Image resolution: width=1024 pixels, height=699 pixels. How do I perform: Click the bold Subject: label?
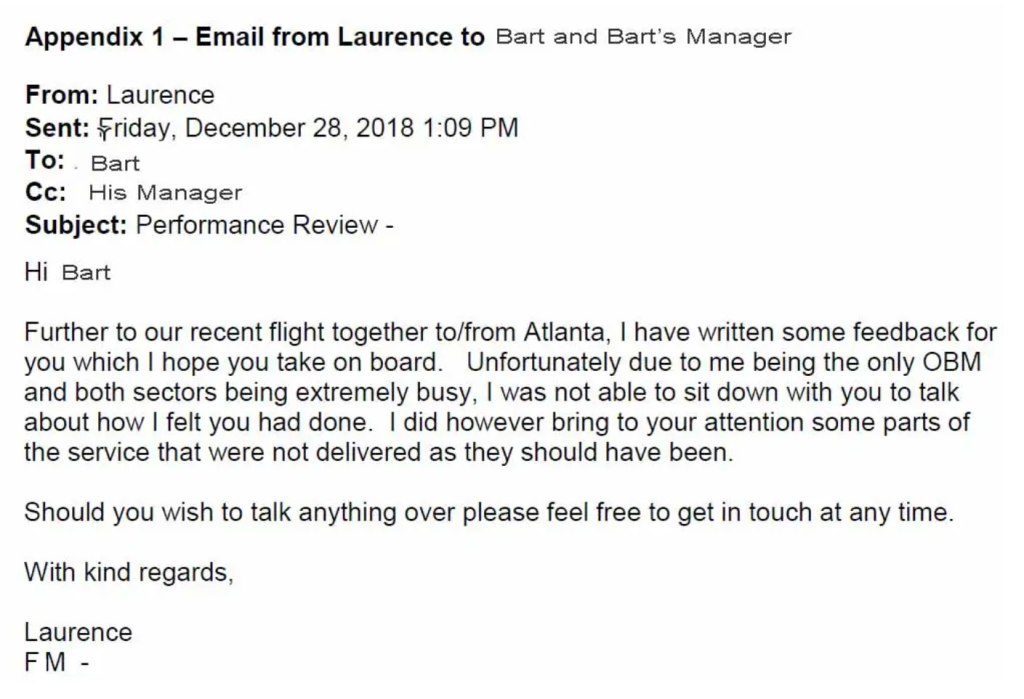tap(76, 225)
